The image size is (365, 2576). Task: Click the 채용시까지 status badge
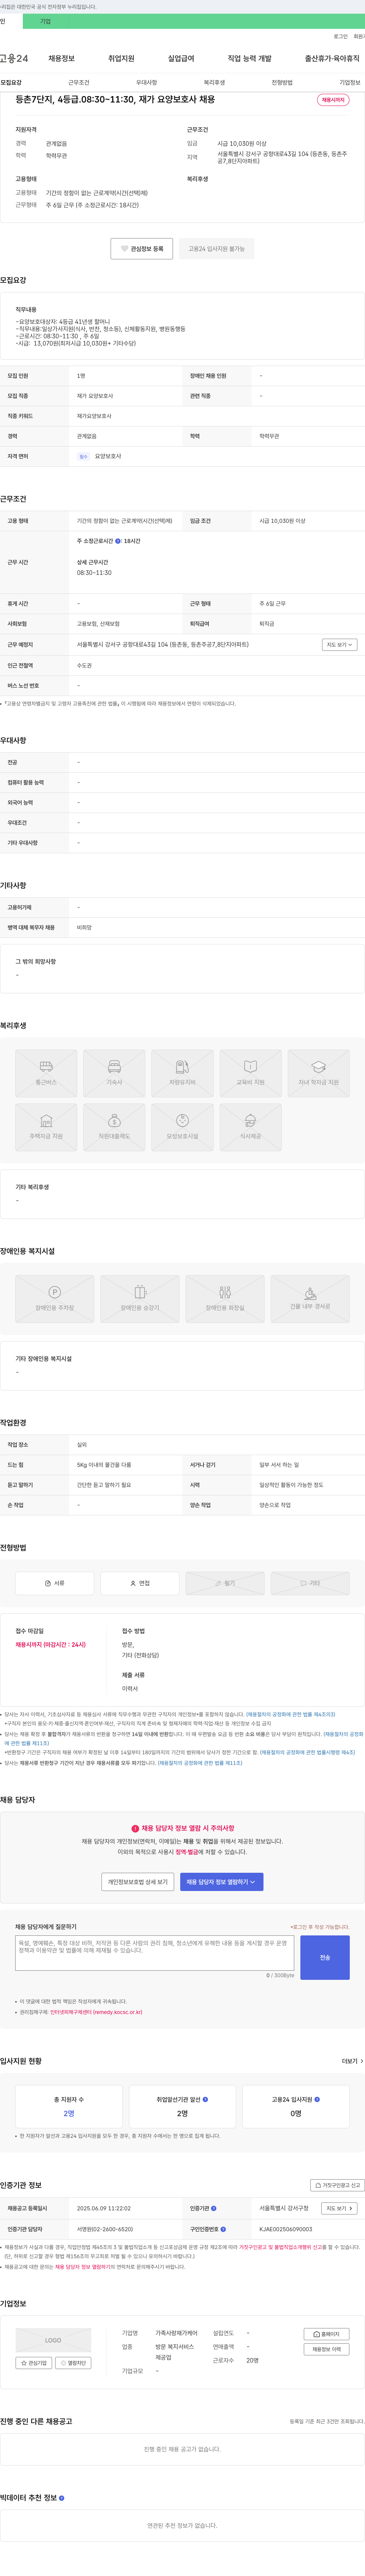tap(333, 100)
